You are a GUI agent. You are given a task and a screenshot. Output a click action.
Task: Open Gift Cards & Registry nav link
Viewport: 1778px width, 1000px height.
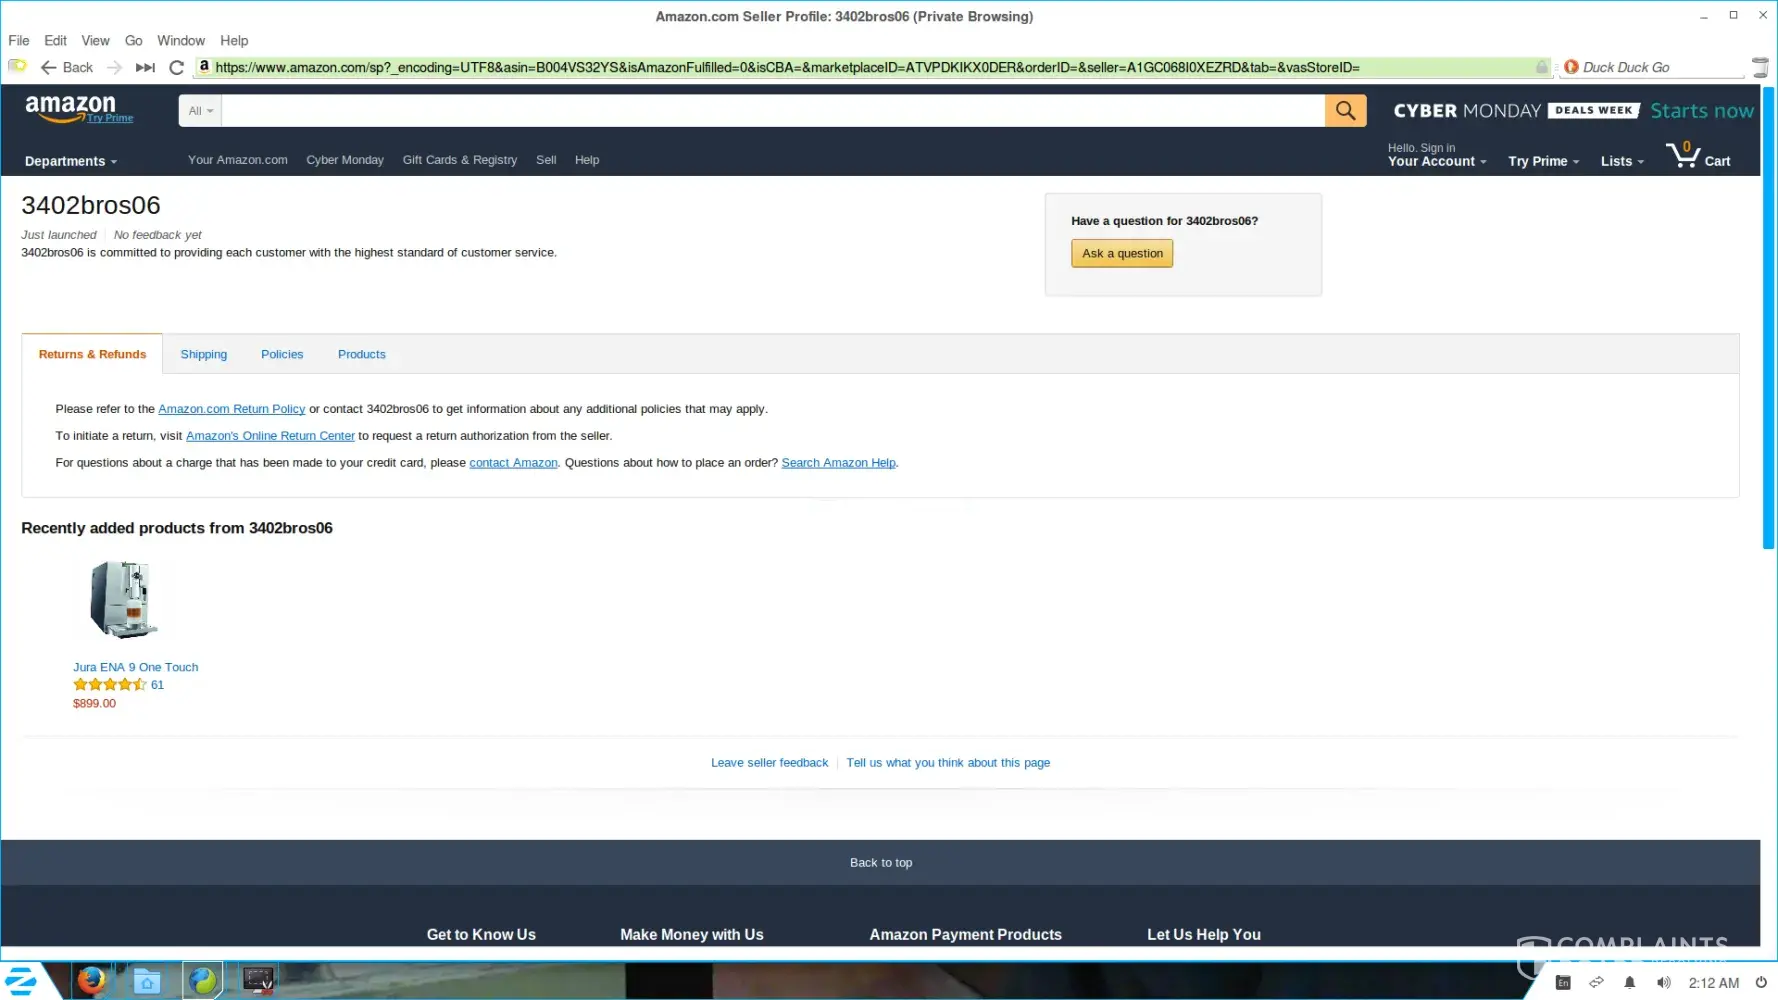tap(460, 160)
